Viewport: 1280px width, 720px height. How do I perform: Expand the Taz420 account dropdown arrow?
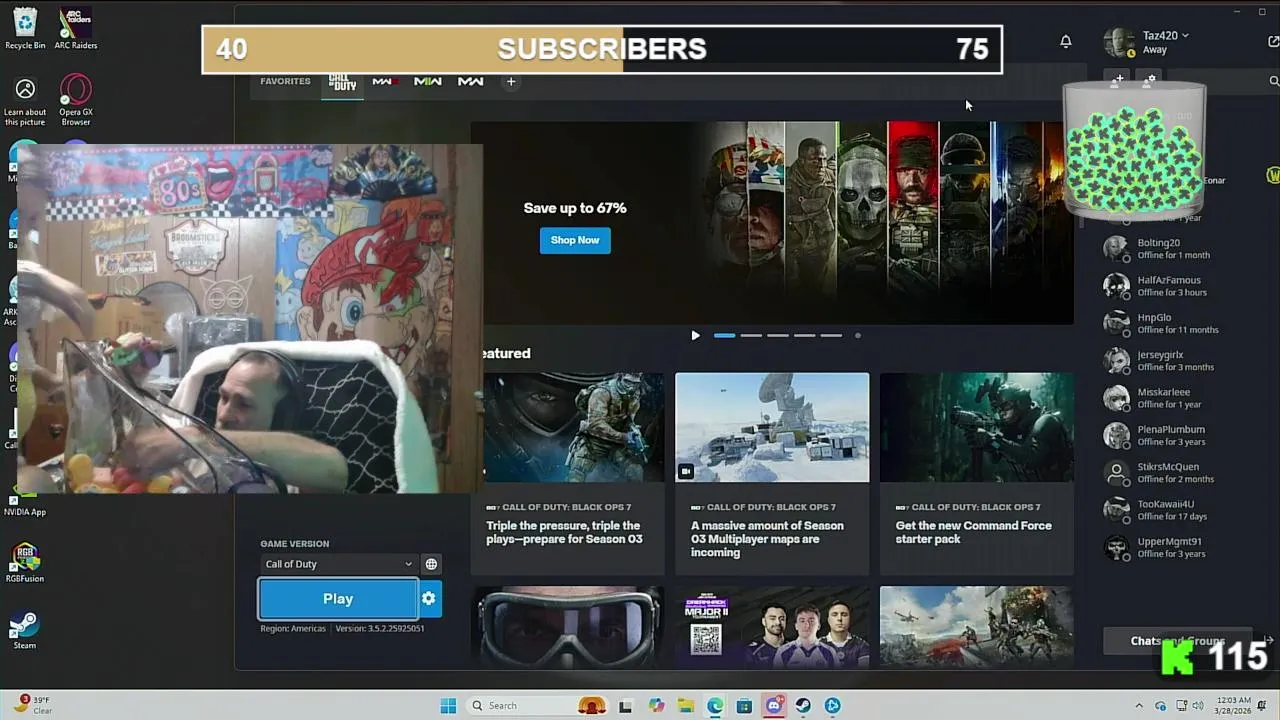coord(1185,36)
